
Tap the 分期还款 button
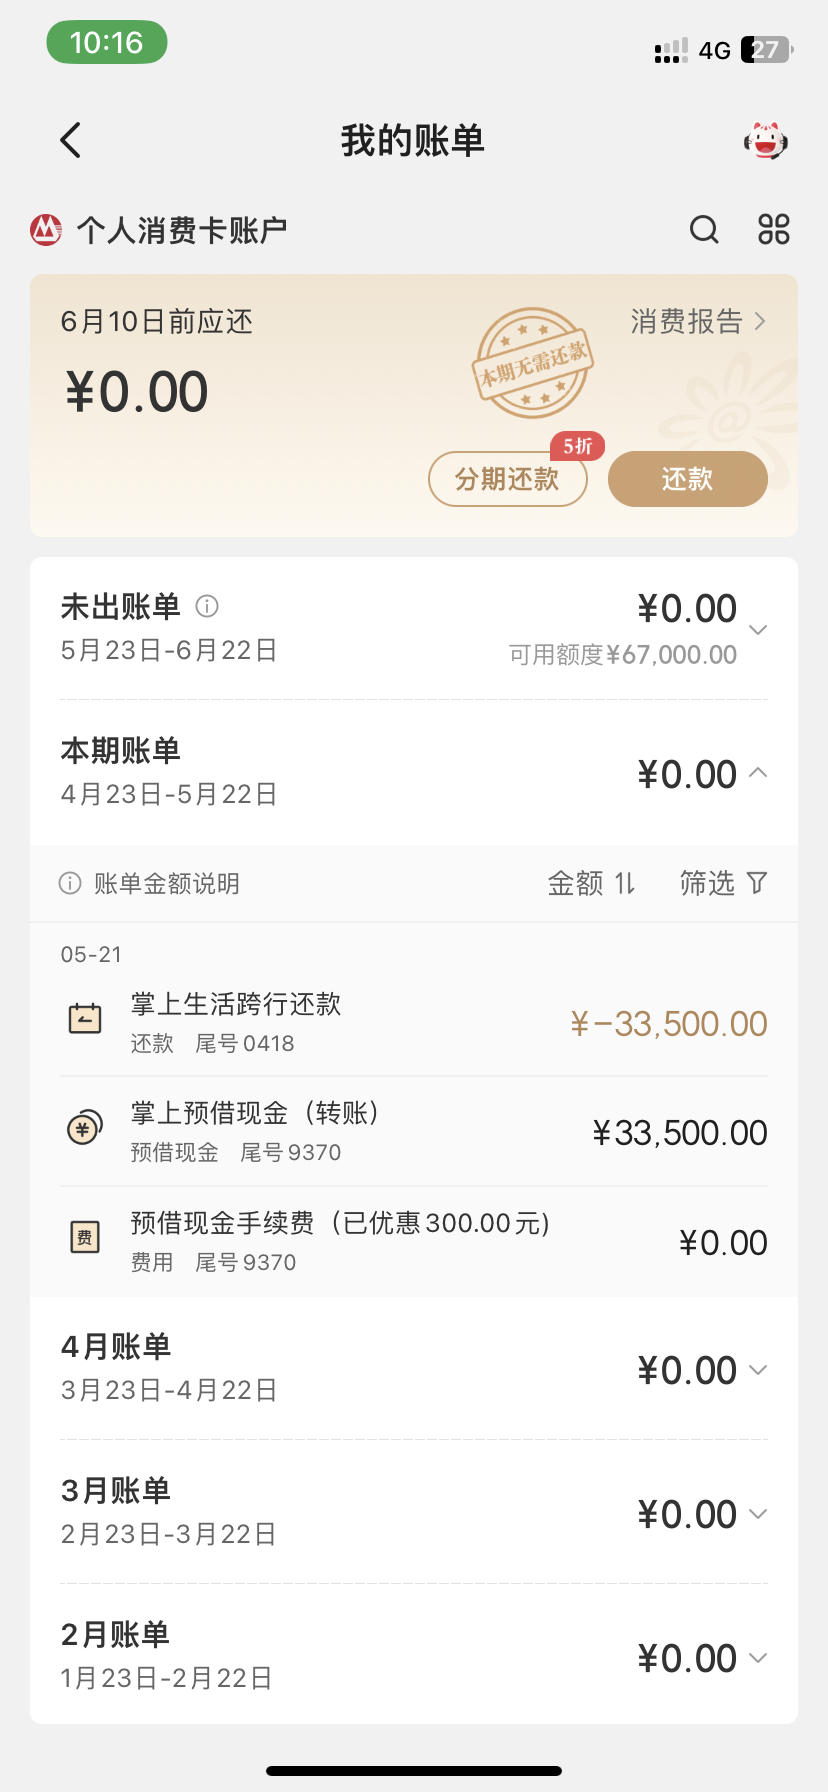coord(507,479)
